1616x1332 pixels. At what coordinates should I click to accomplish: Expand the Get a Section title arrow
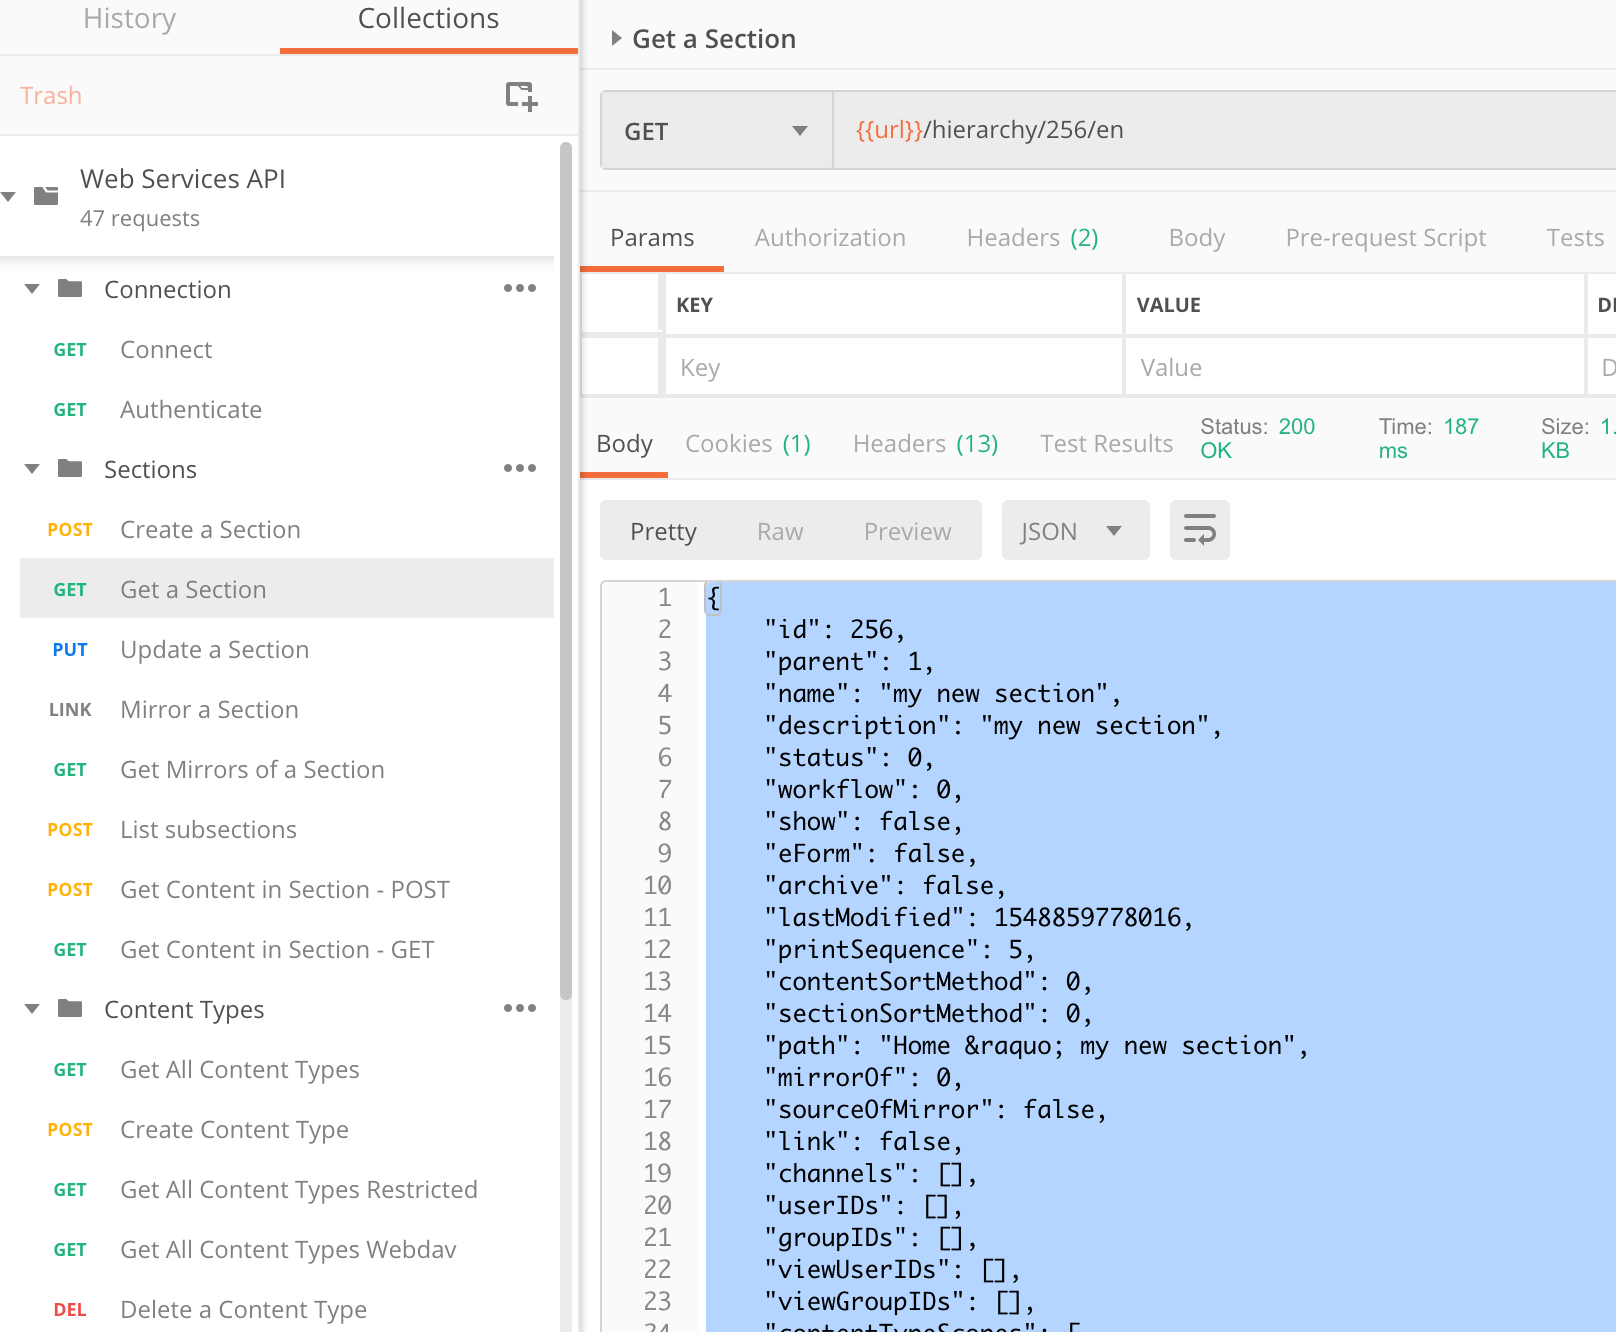[x=616, y=39]
